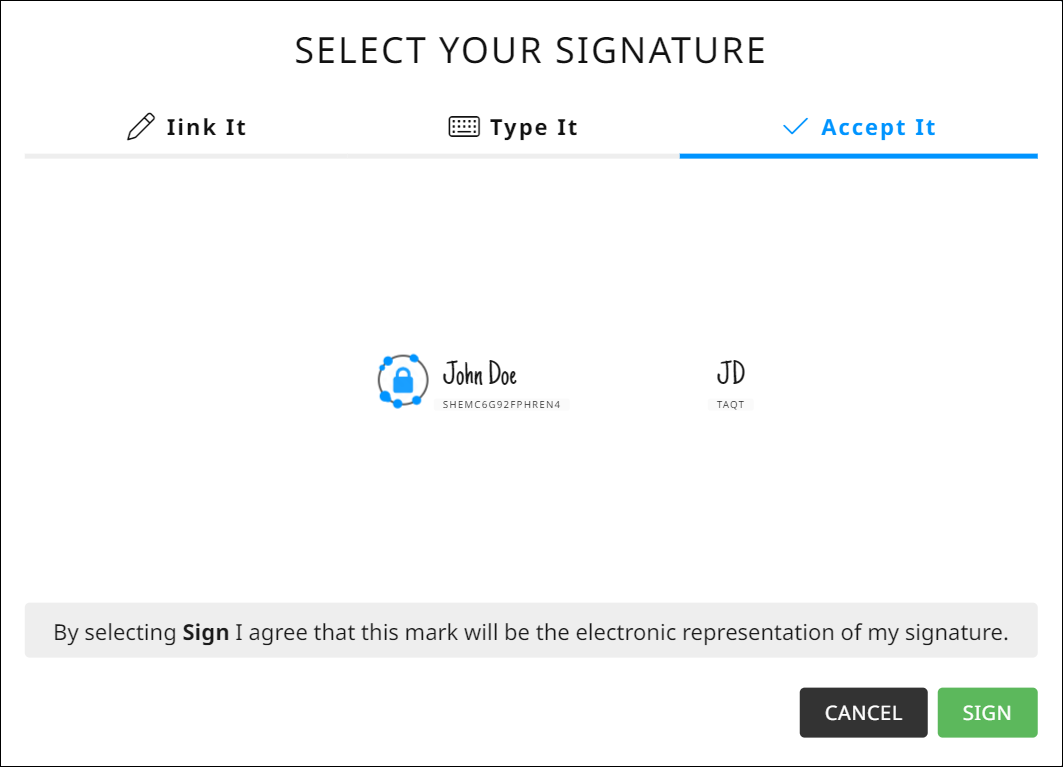
Task: Select the TAQT label under the initials
Action: (x=731, y=404)
